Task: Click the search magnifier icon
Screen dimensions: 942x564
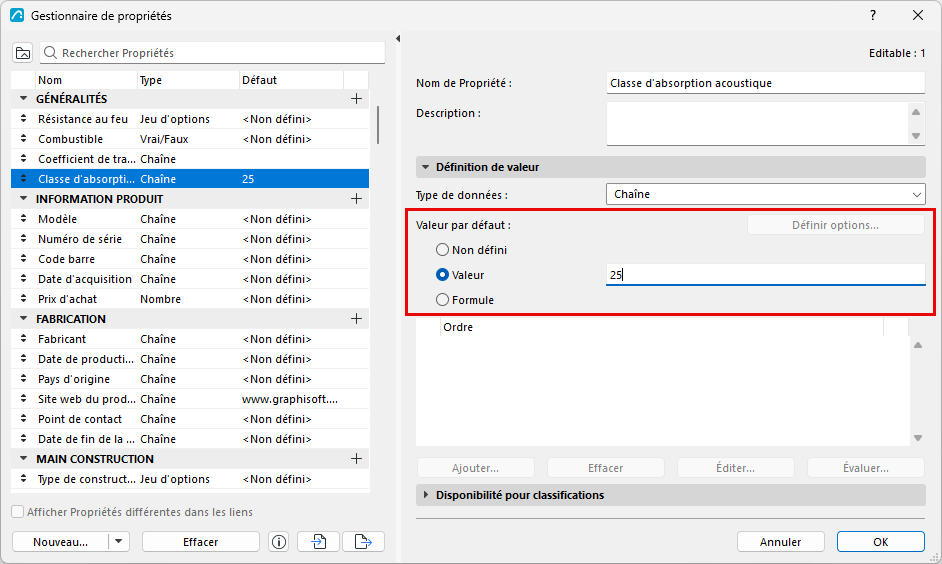Action: coord(50,53)
